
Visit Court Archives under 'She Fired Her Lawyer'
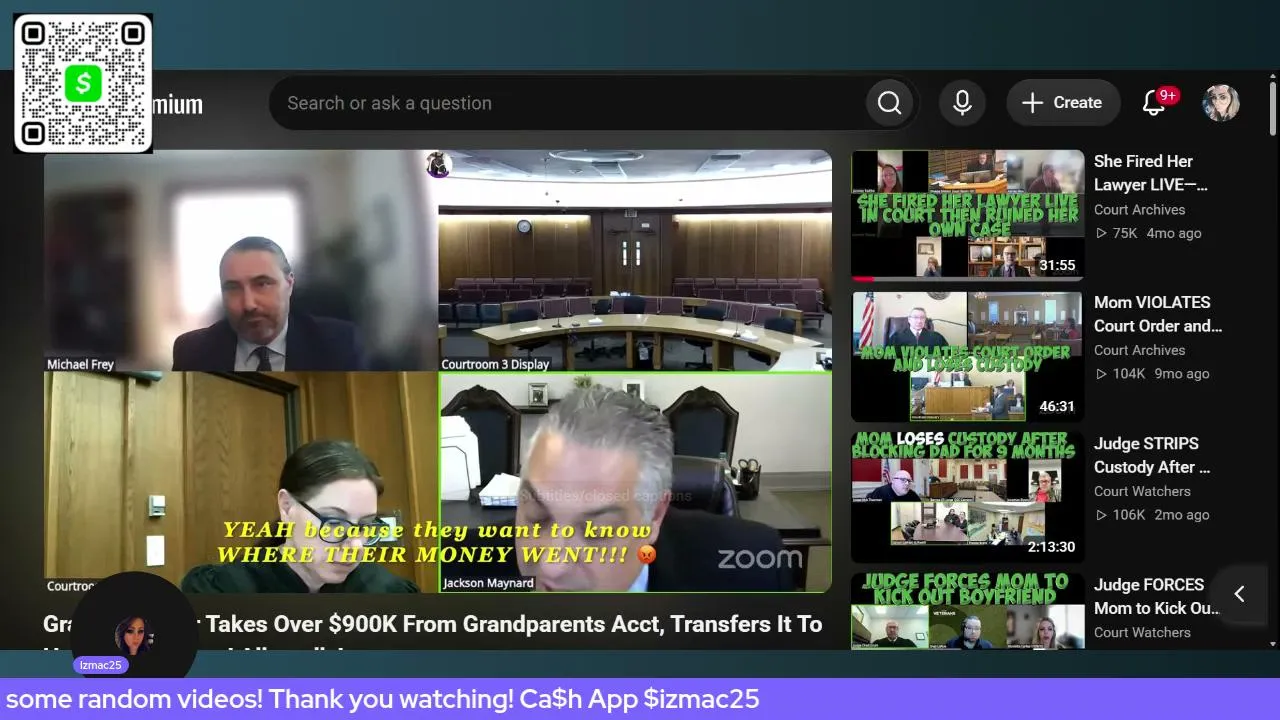tap(1139, 209)
